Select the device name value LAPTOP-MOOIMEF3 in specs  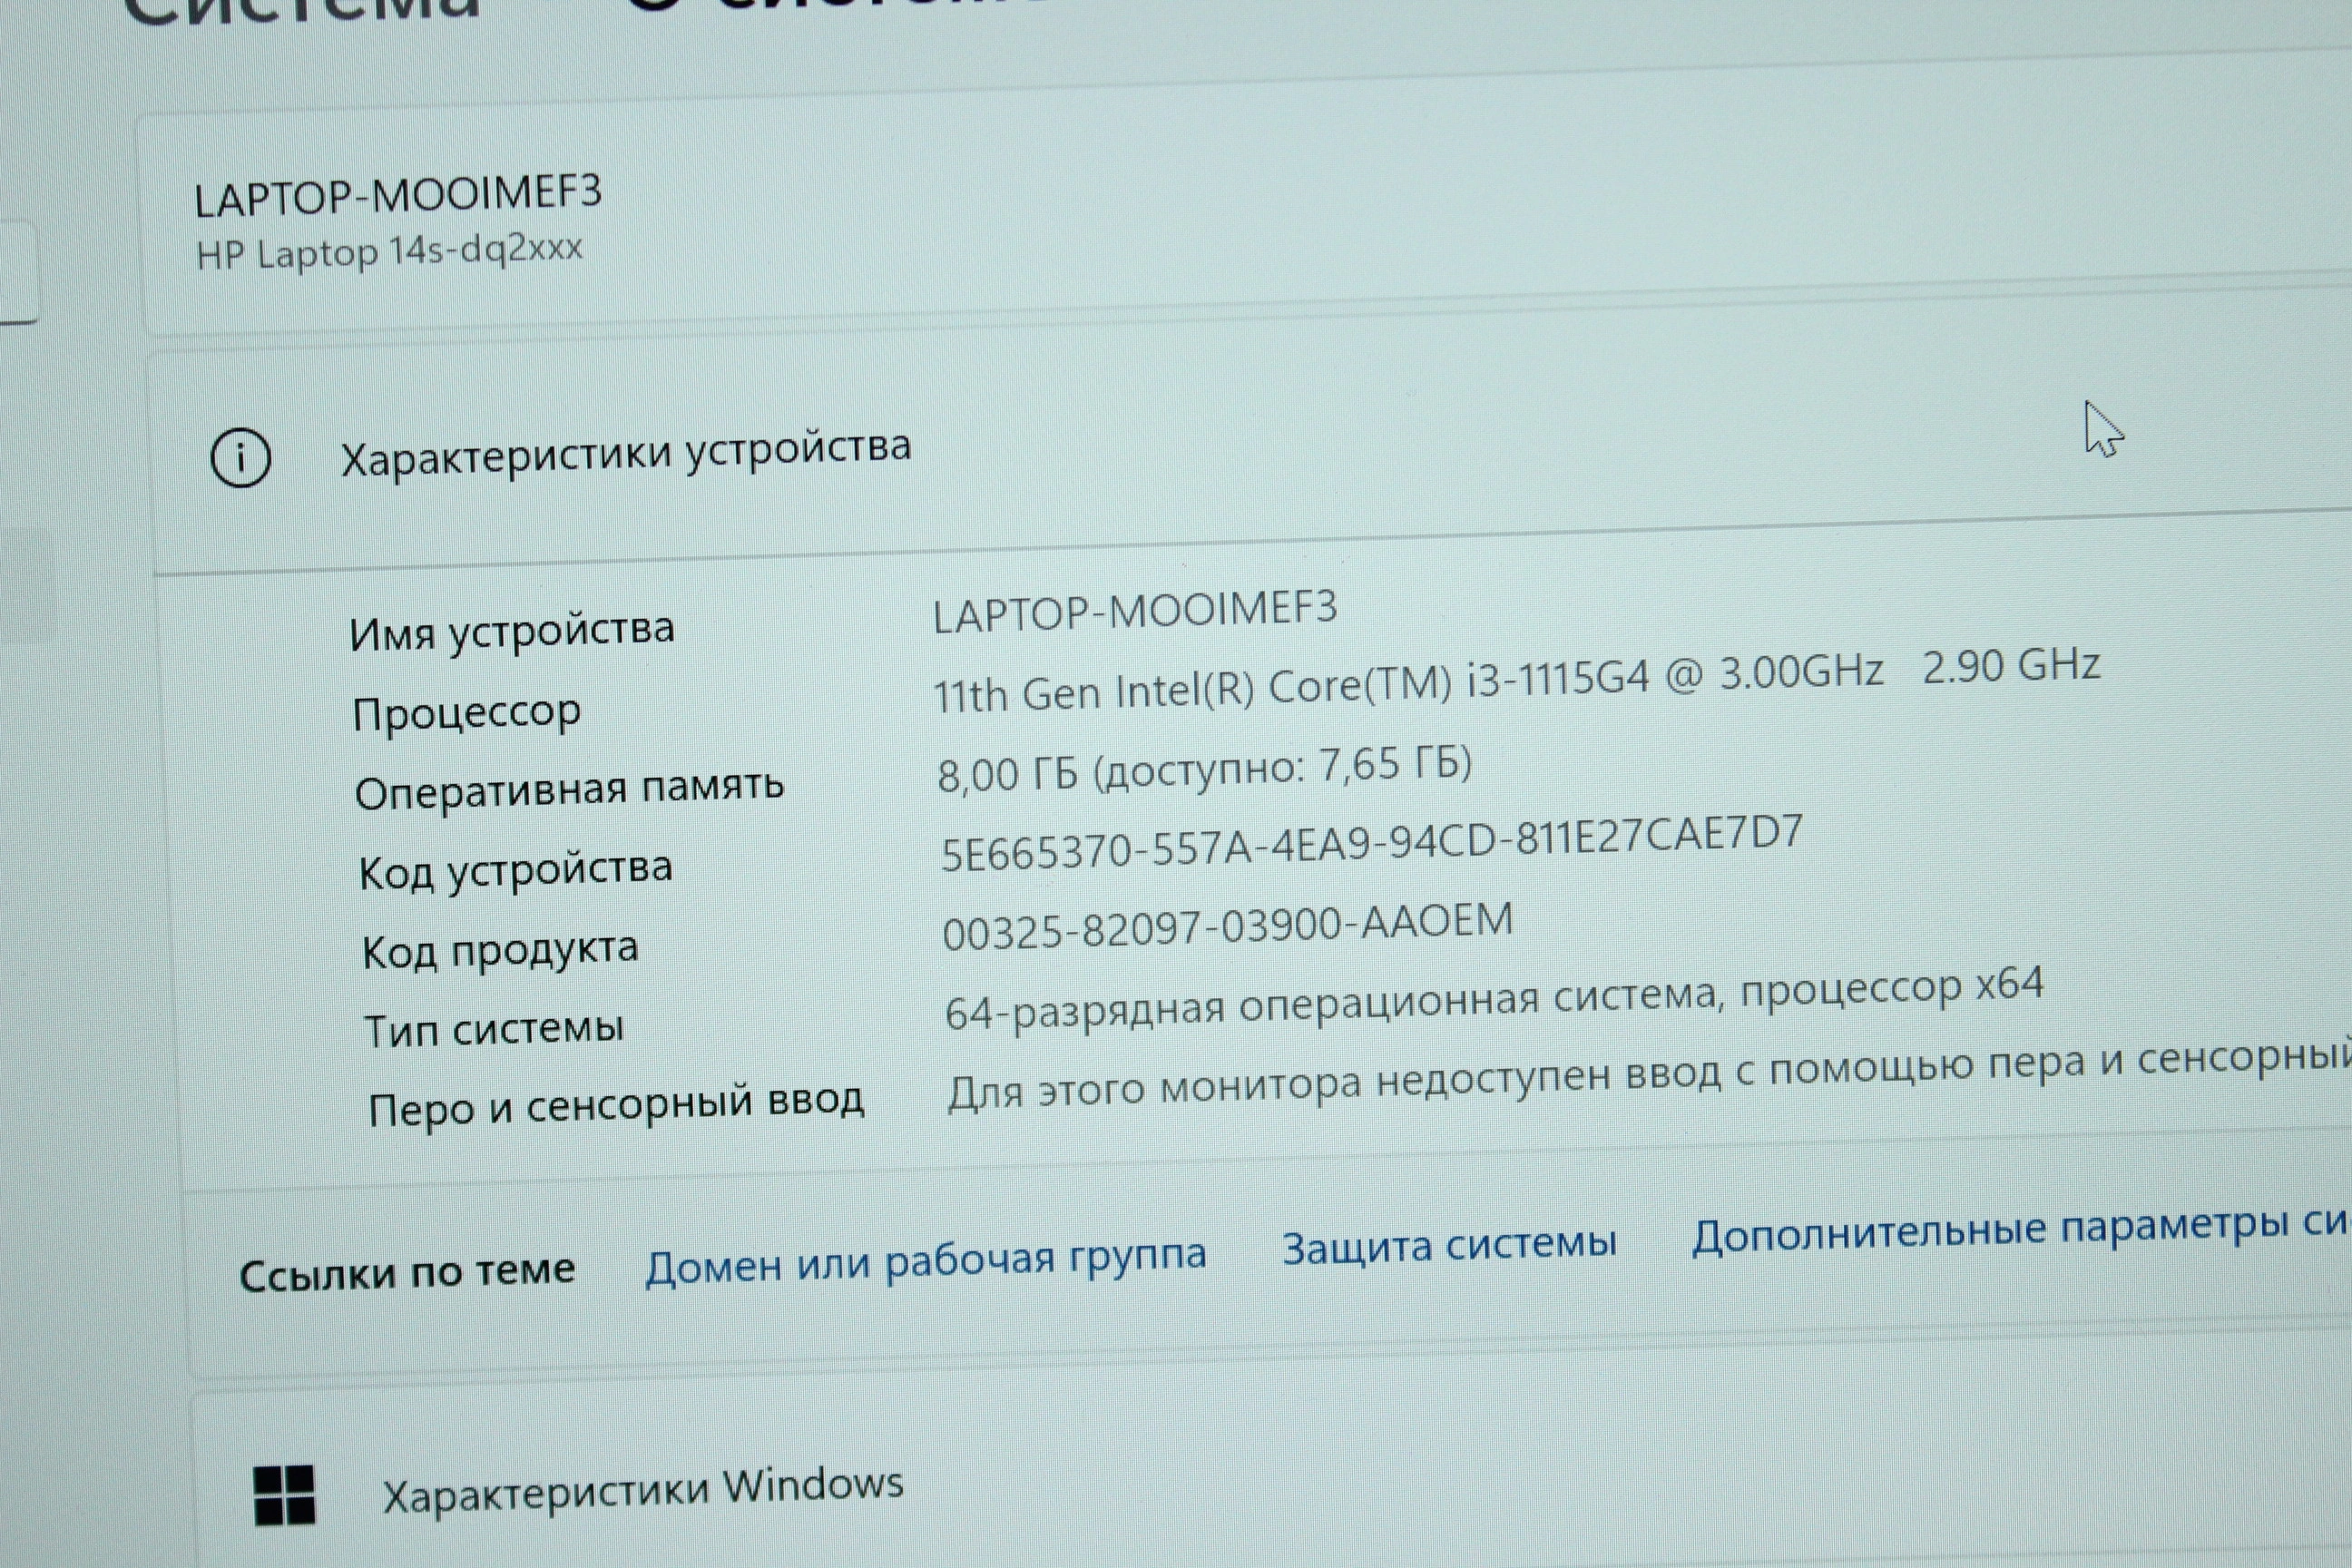(x=1134, y=611)
